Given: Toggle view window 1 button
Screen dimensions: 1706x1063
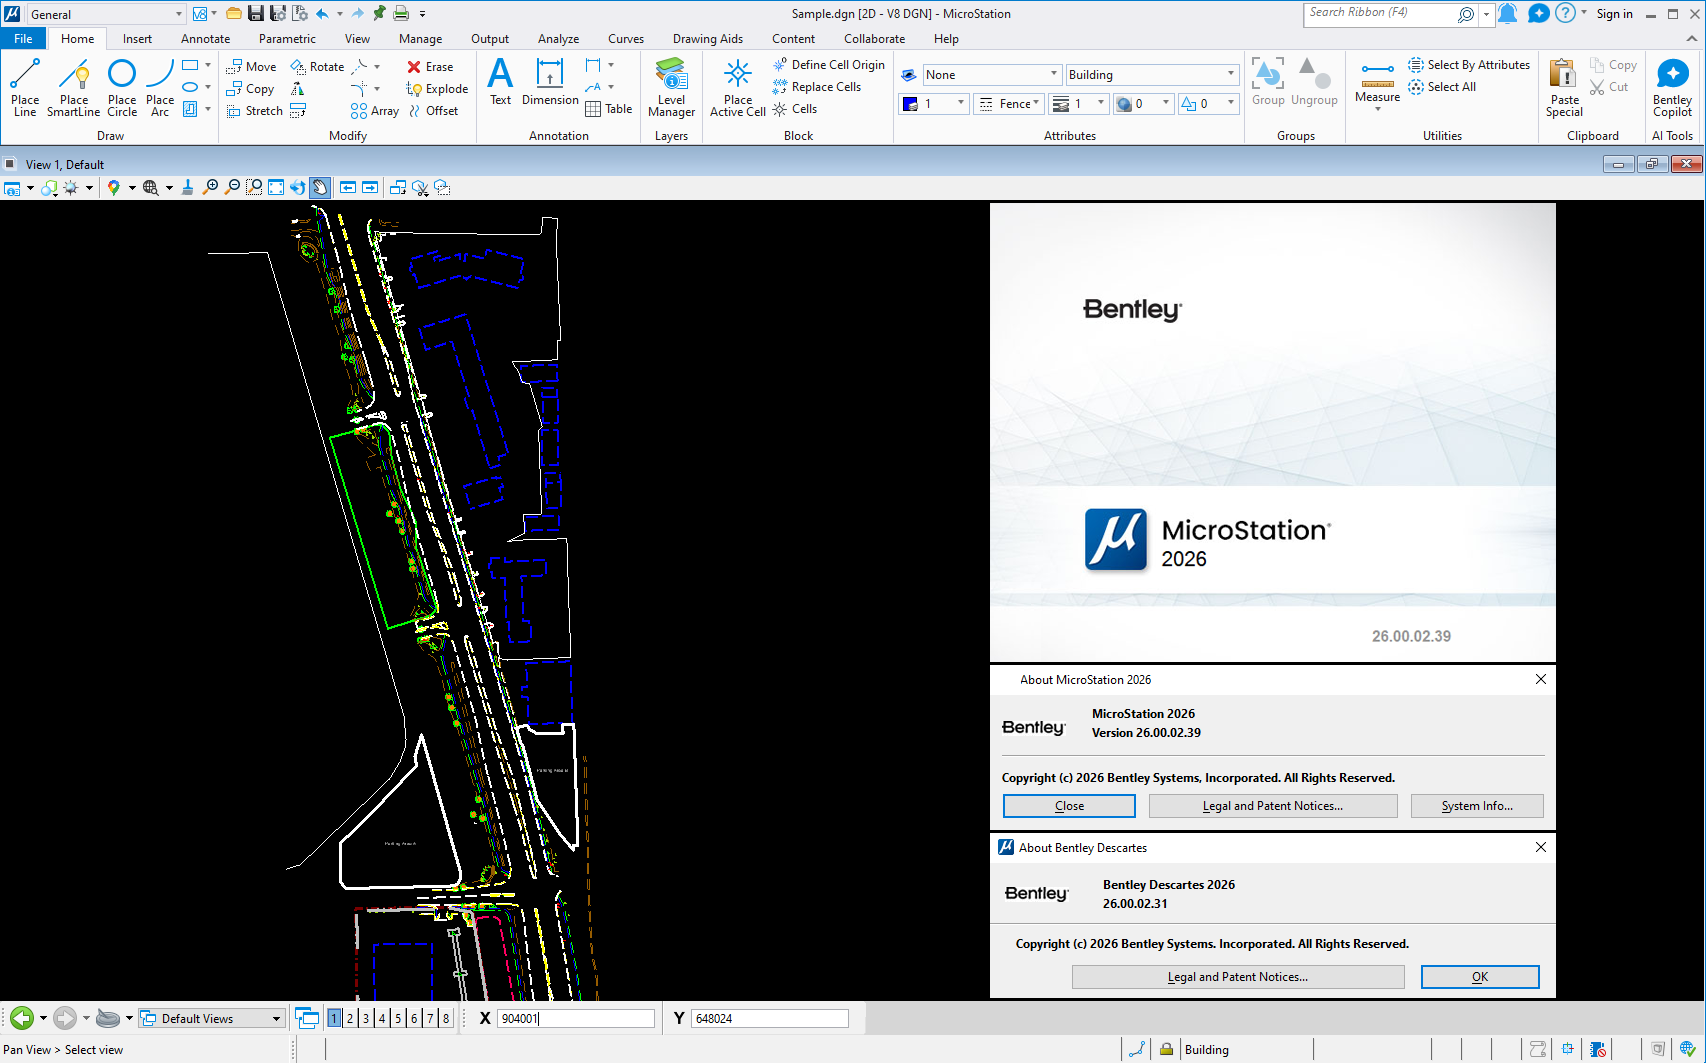Looking at the screenshot, I should point(334,1018).
